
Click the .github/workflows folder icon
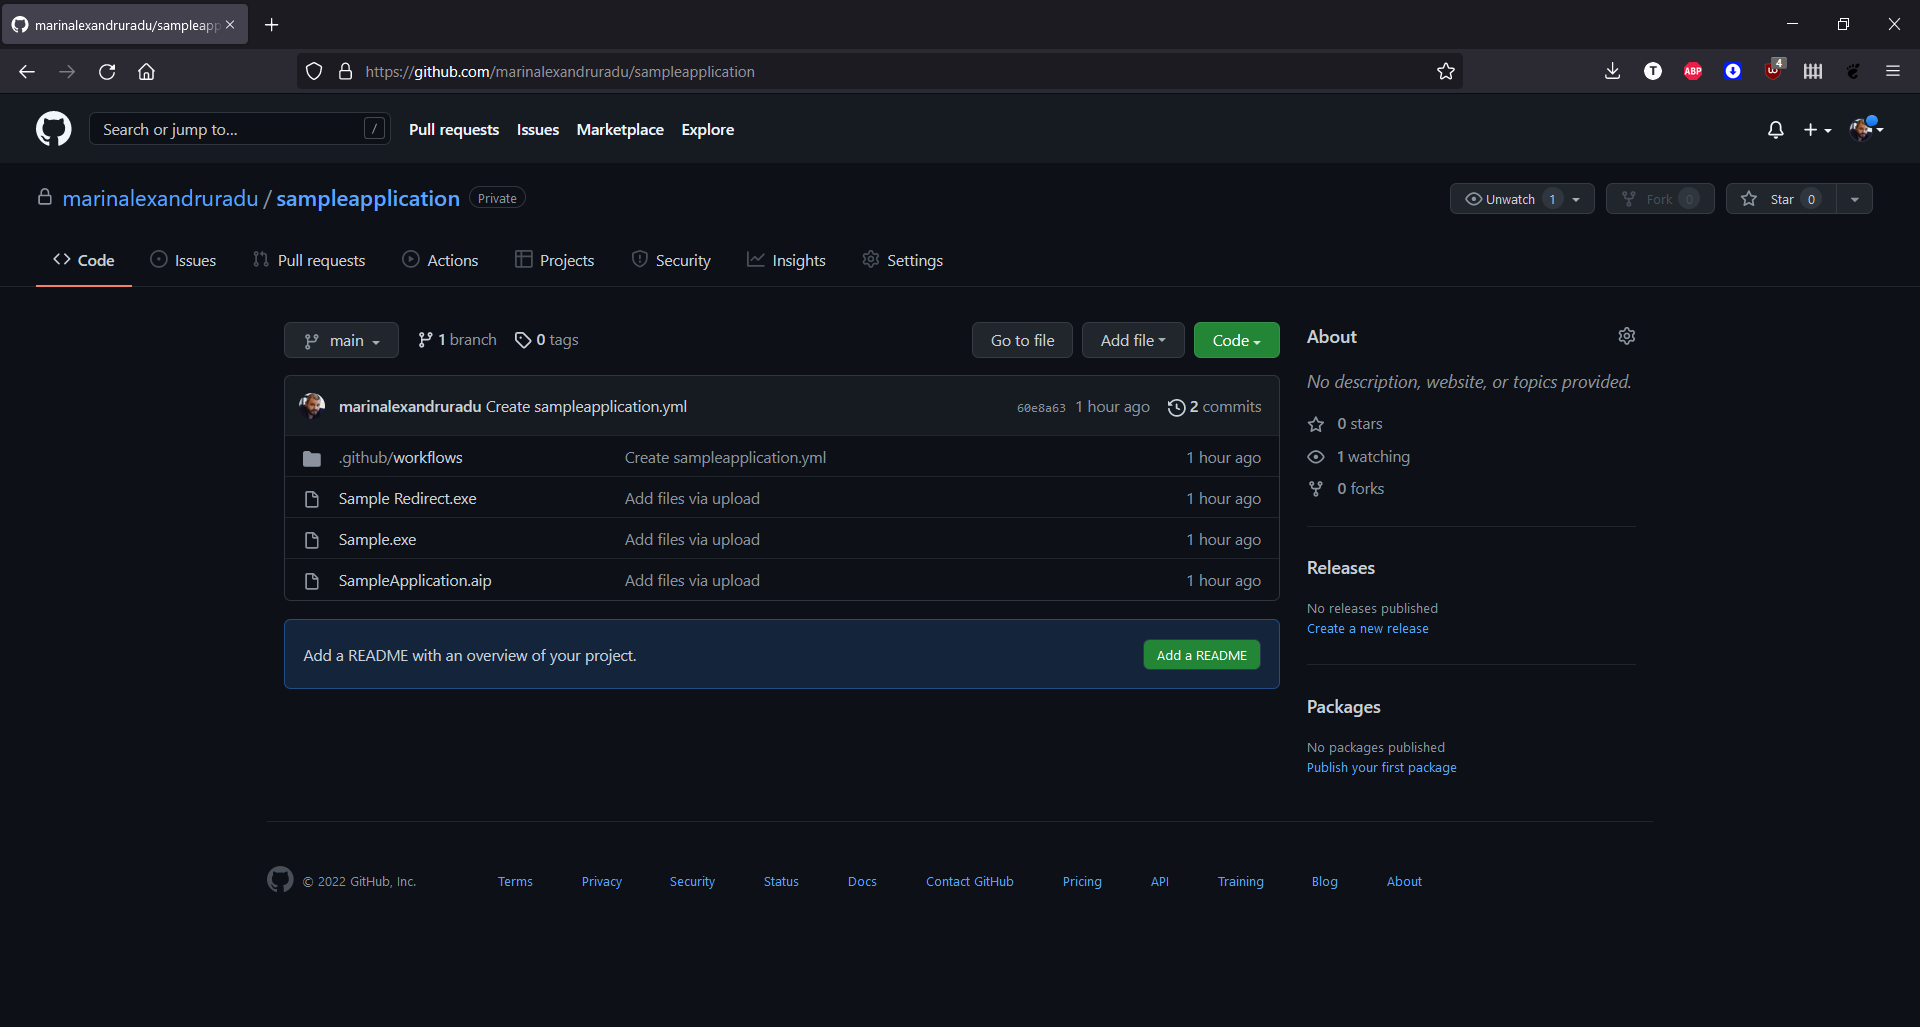[x=312, y=458]
